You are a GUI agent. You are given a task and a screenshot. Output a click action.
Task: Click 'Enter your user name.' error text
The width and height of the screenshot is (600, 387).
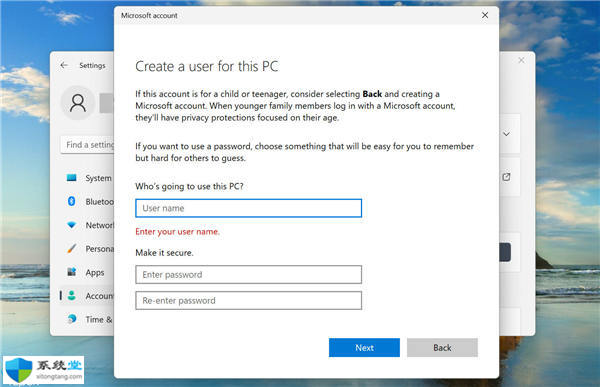[x=177, y=232]
